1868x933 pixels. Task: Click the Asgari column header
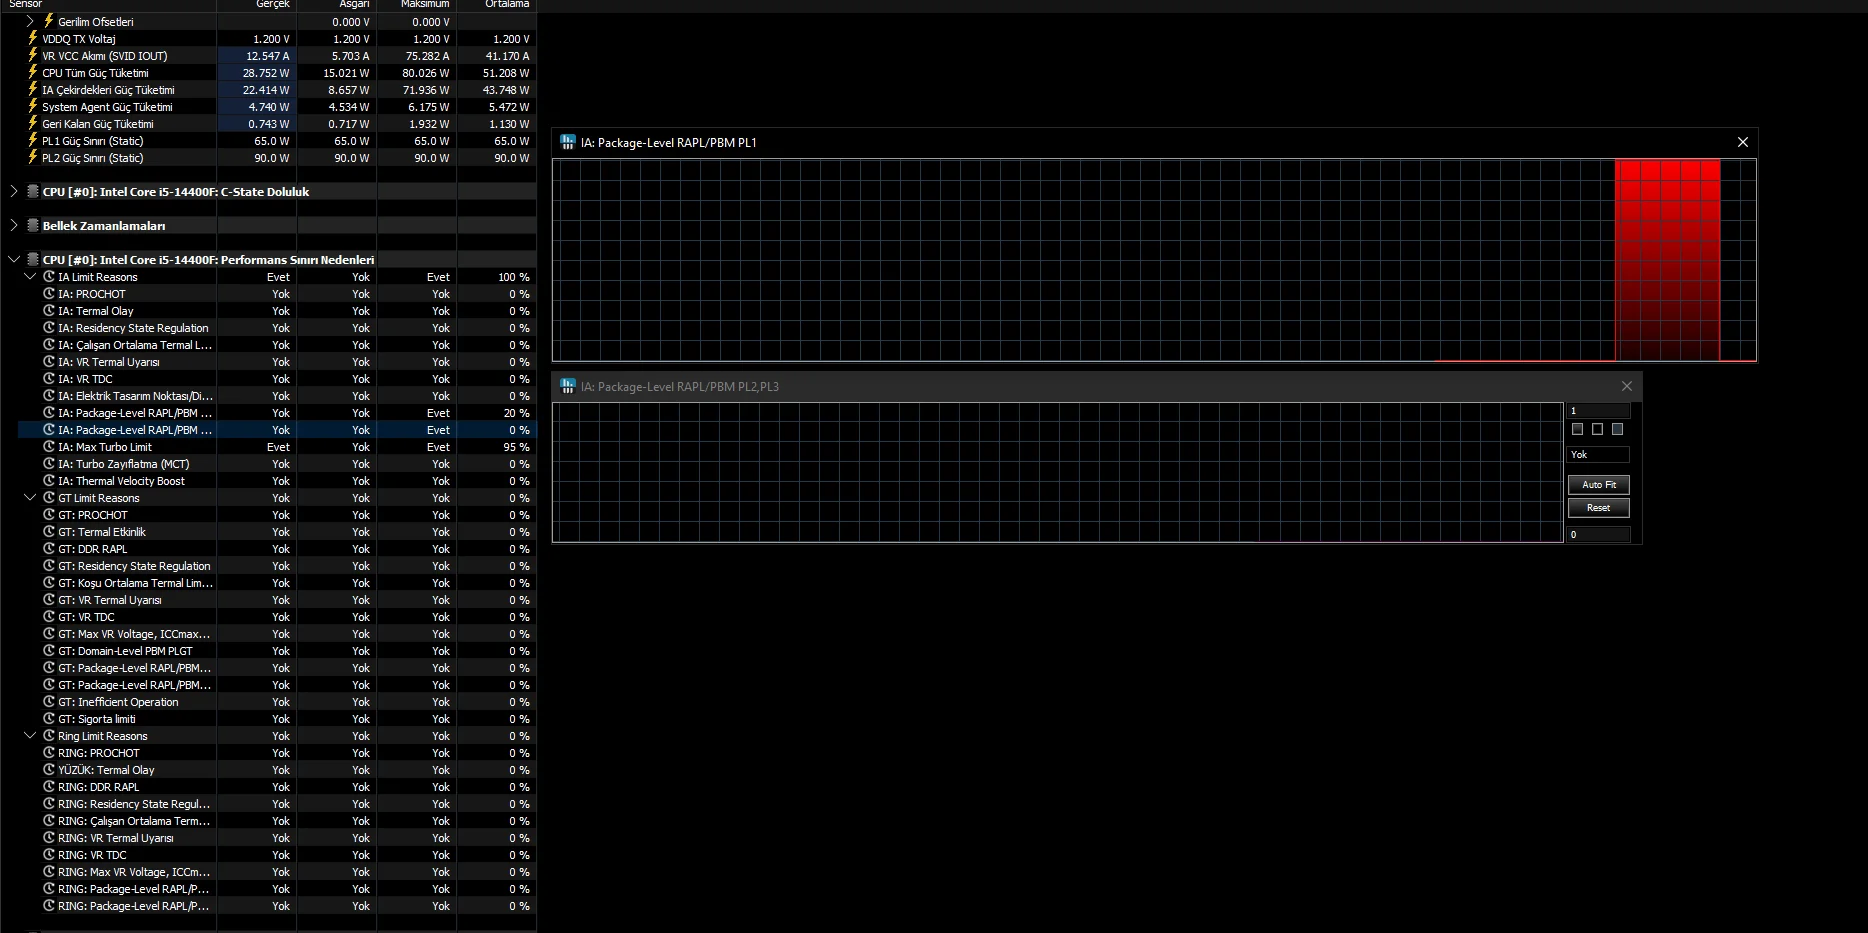coord(337,5)
